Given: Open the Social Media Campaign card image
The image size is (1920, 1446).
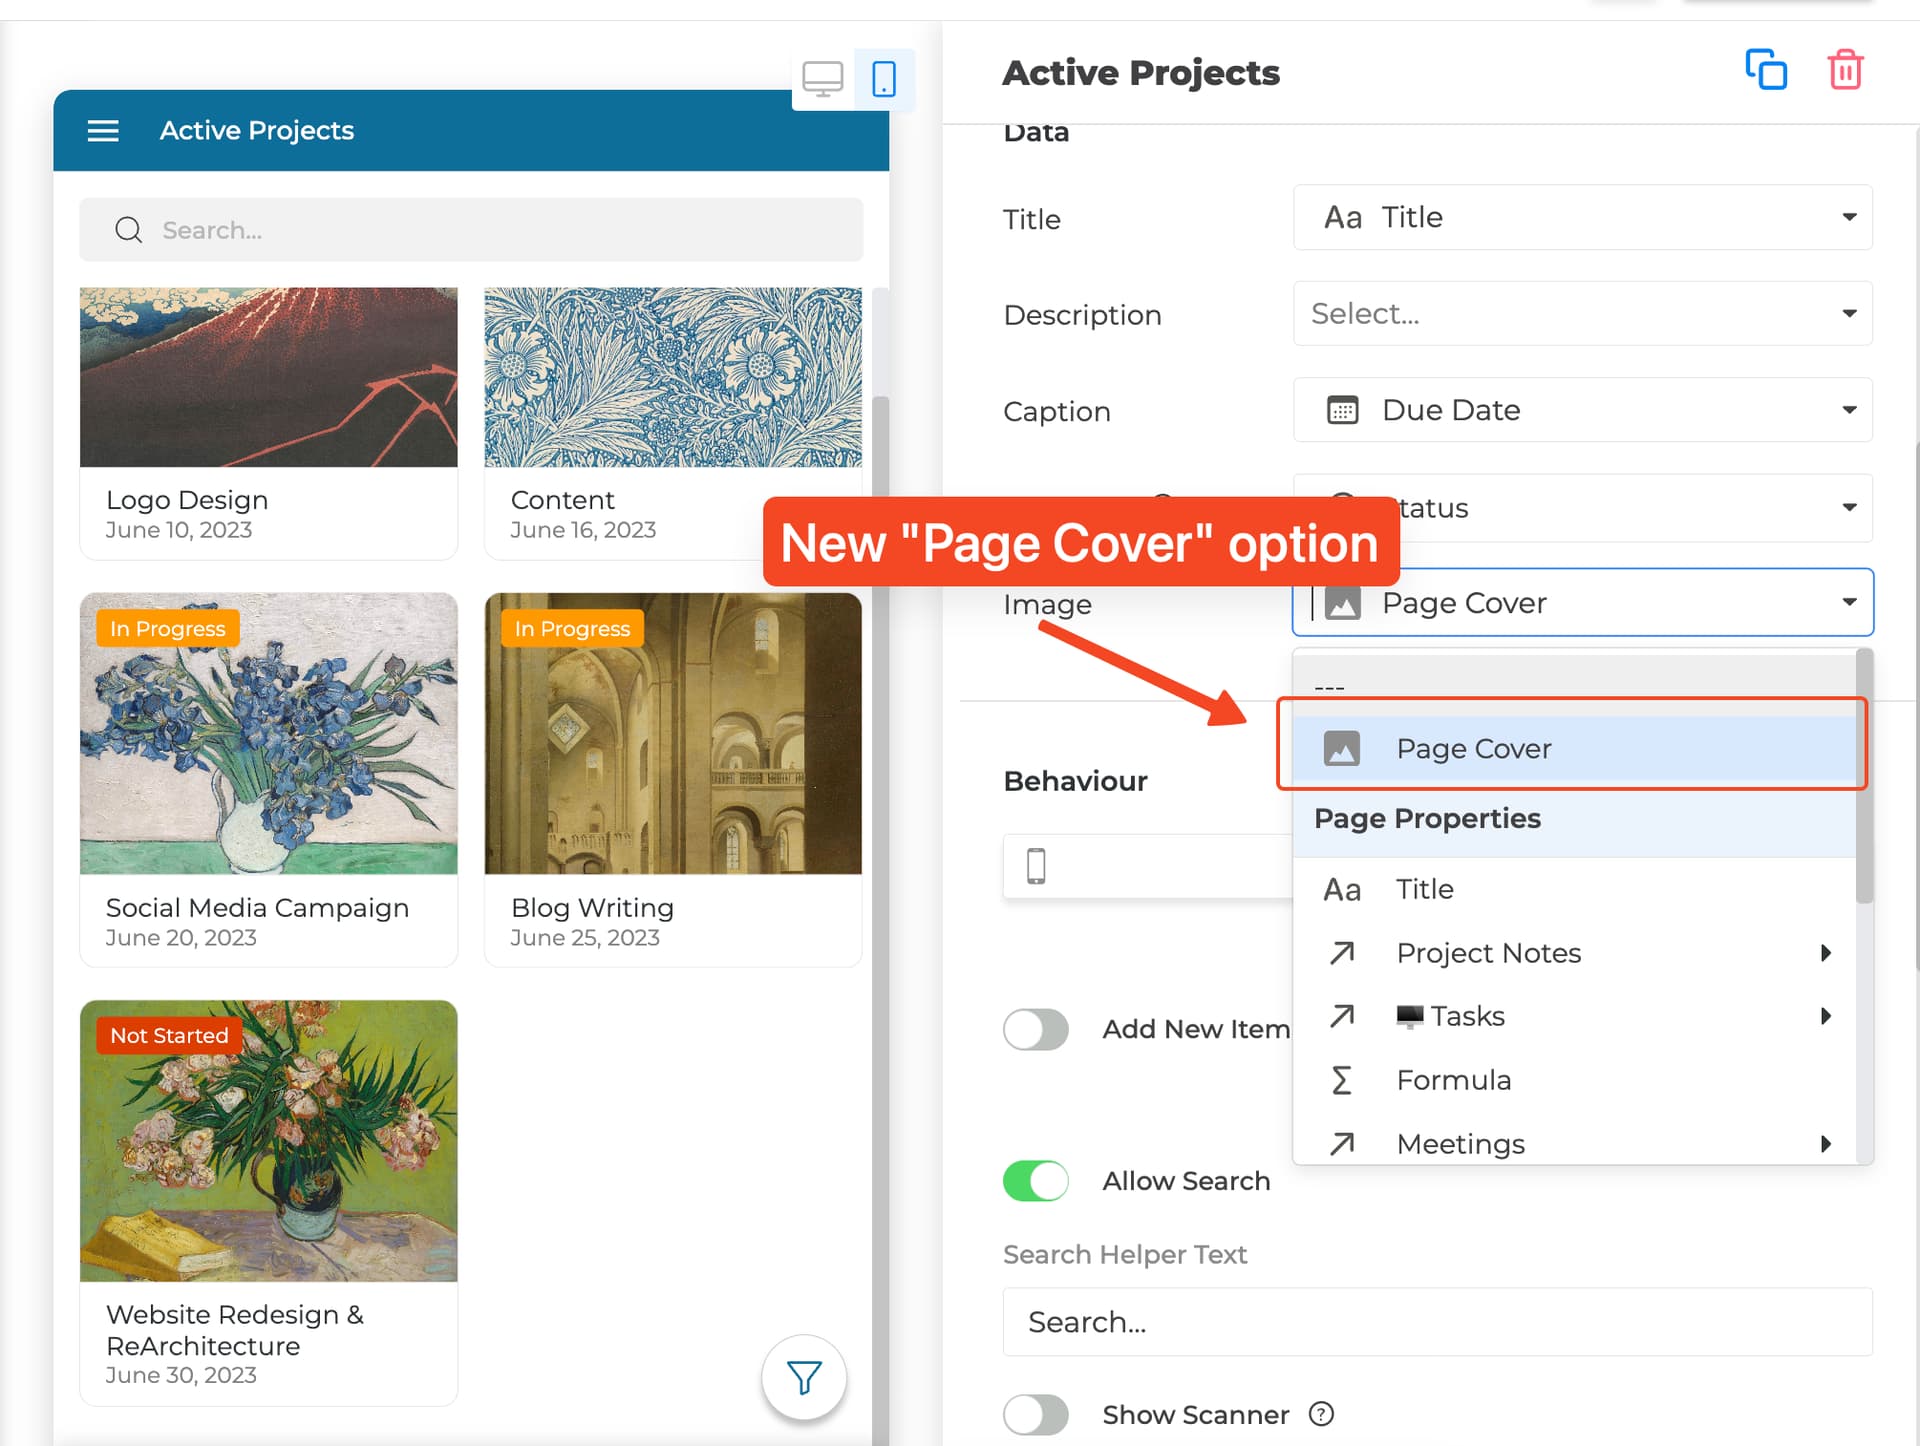Looking at the screenshot, I should (x=269, y=734).
